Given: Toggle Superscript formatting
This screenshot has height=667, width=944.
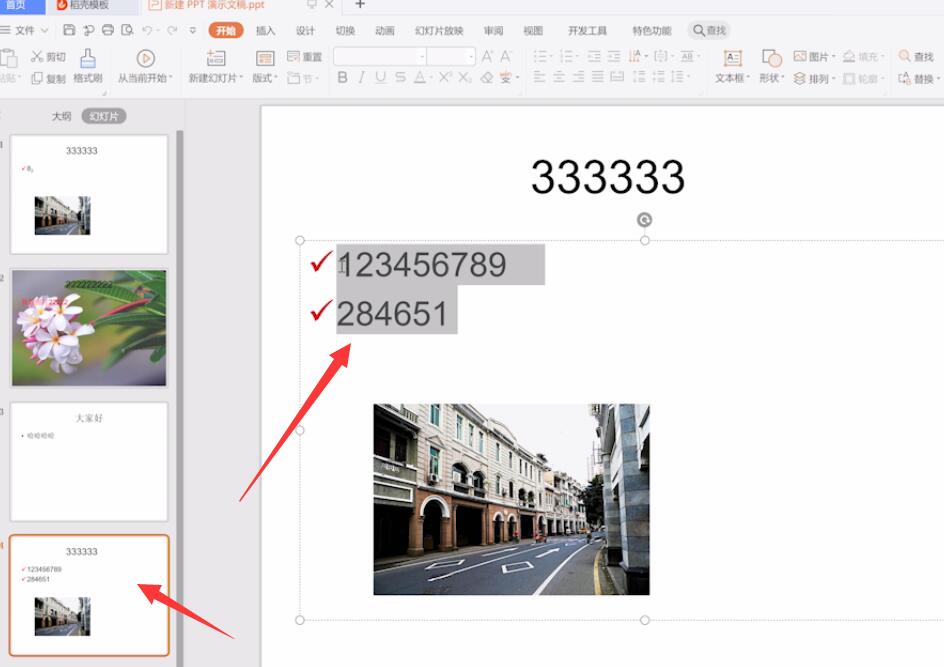Looking at the screenshot, I should [445, 77].
